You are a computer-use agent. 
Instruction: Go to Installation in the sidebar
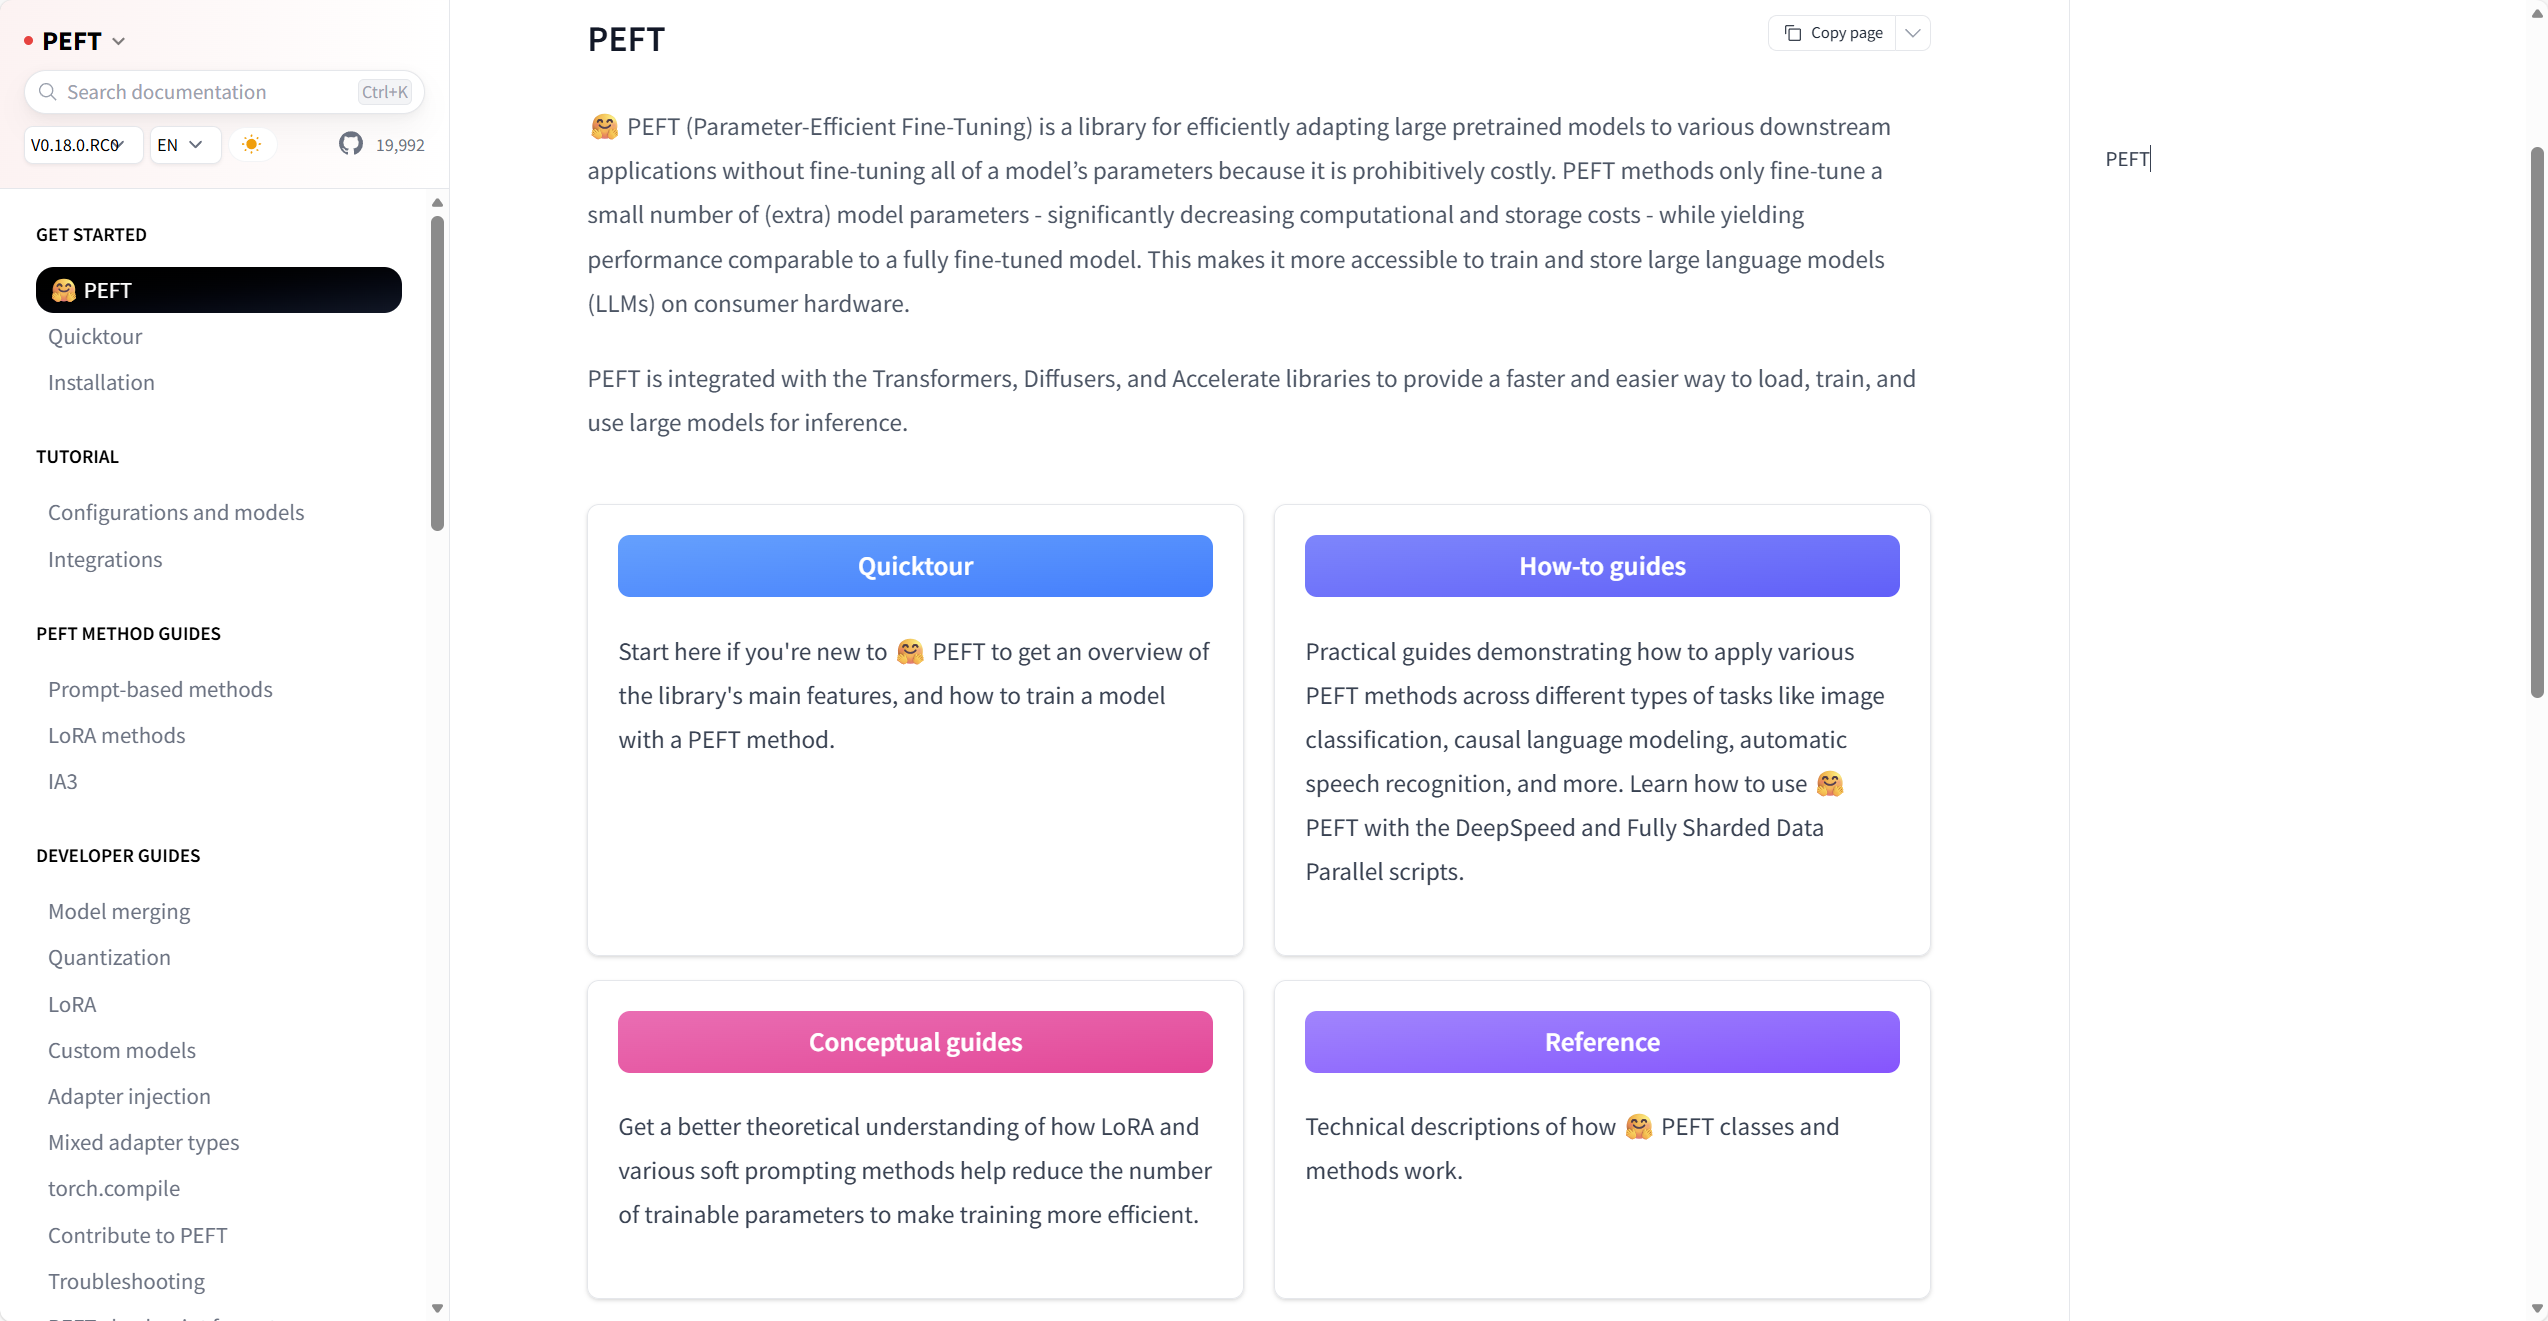pyautogui.click(x=101, y=382)
